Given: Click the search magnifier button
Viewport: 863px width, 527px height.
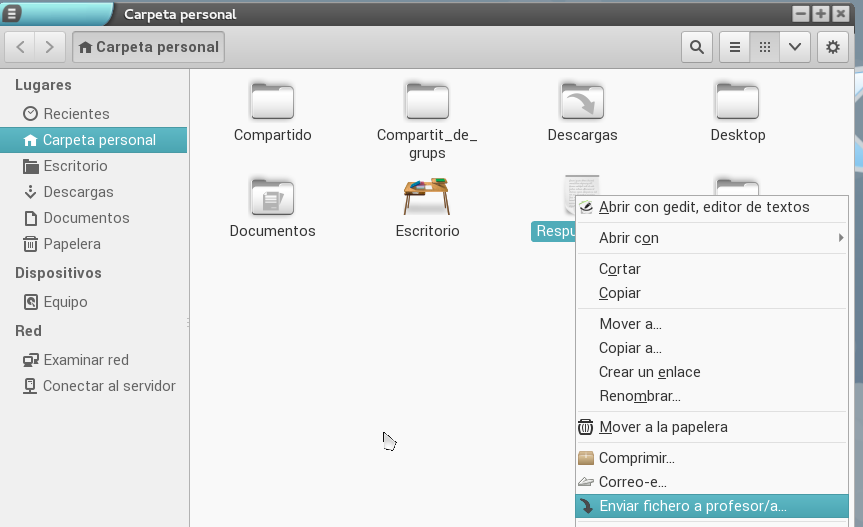Looking at the screenshot, I should (696, 47).
